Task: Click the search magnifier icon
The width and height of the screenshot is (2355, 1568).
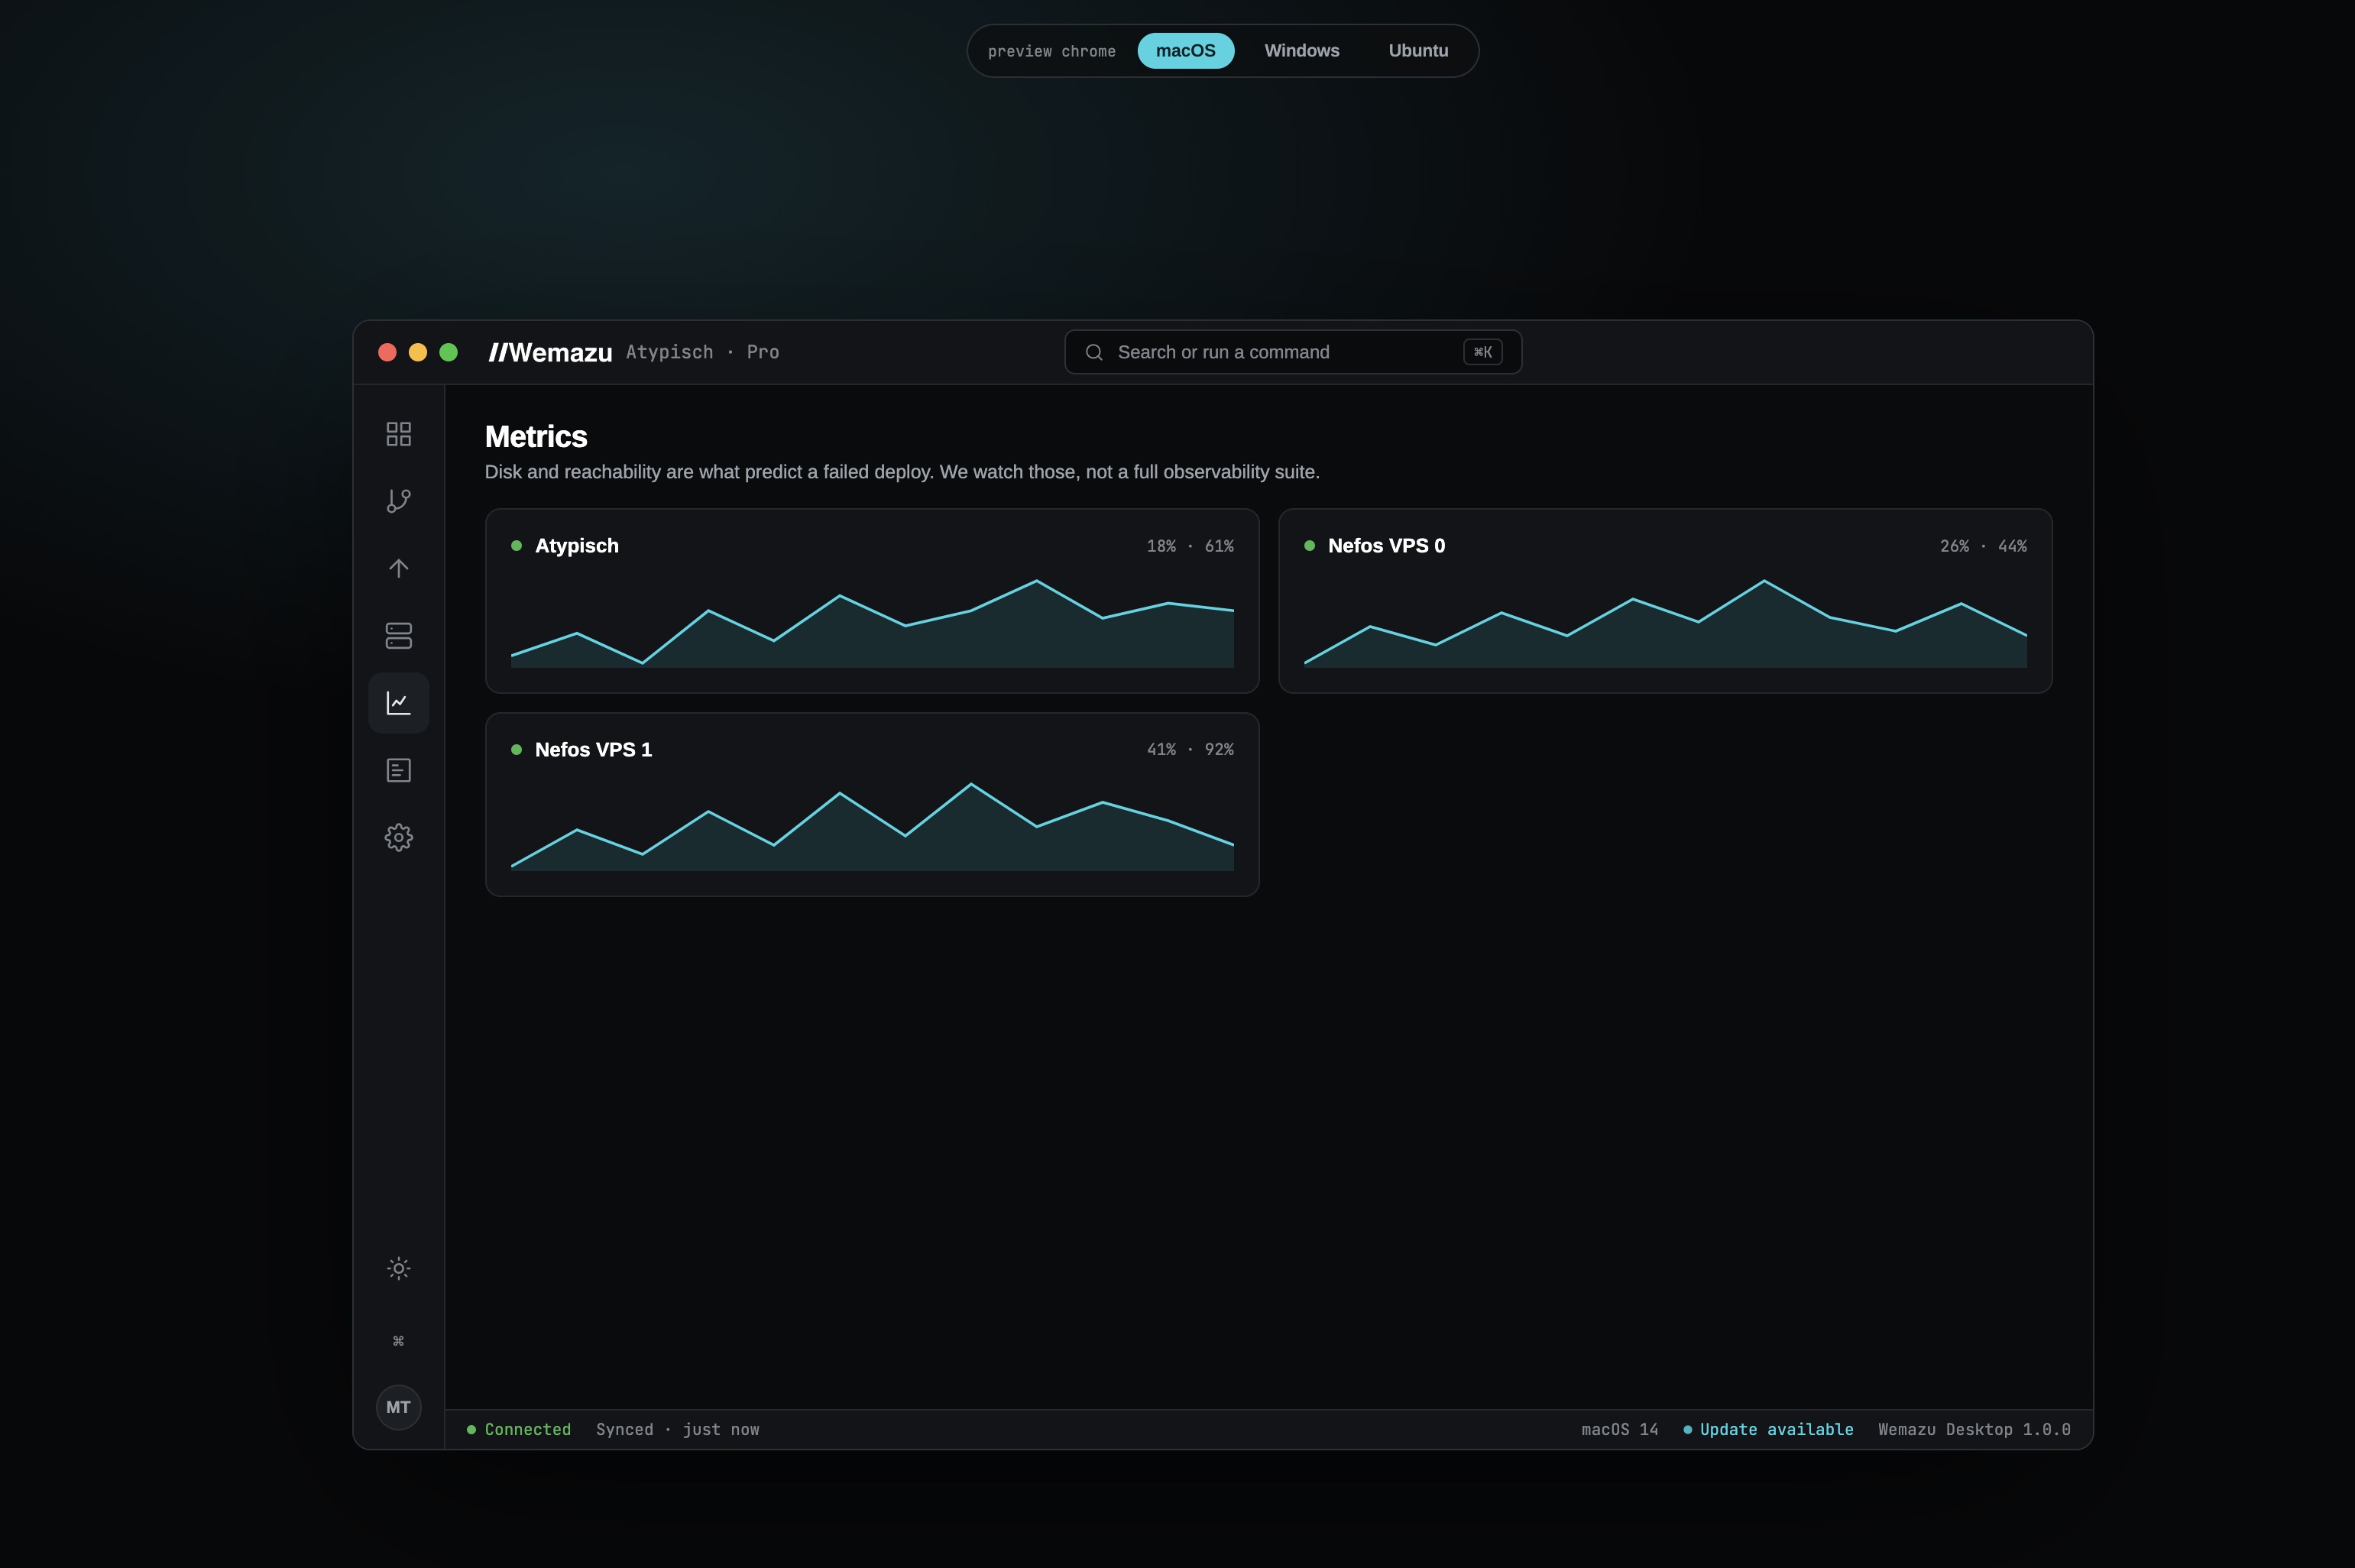Action: pos(1094,352)
